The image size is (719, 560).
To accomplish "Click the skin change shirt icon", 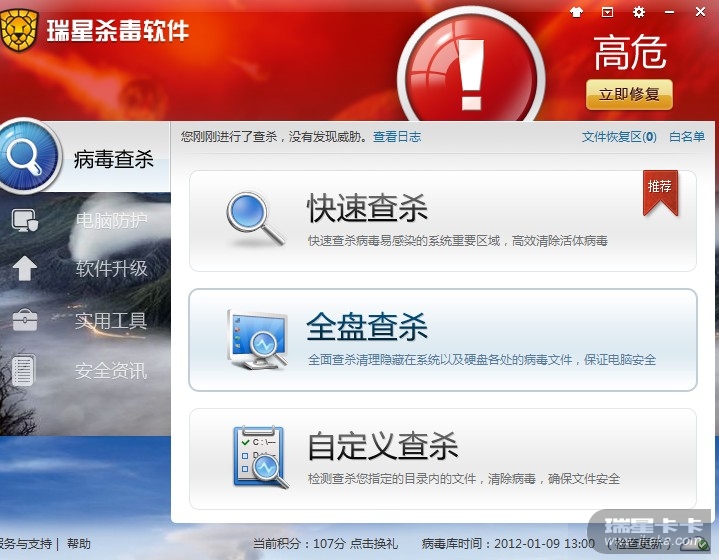I will [576, 12].
